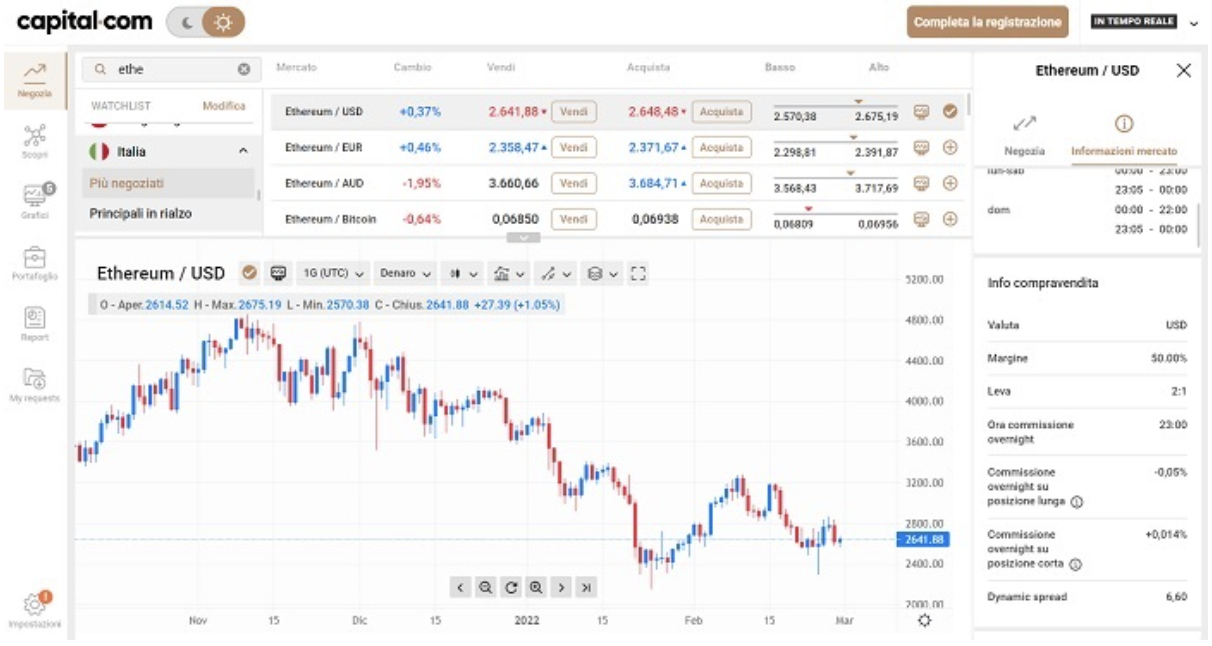
Task: Open the Grafici sidebar section
Action: point(35,200)
